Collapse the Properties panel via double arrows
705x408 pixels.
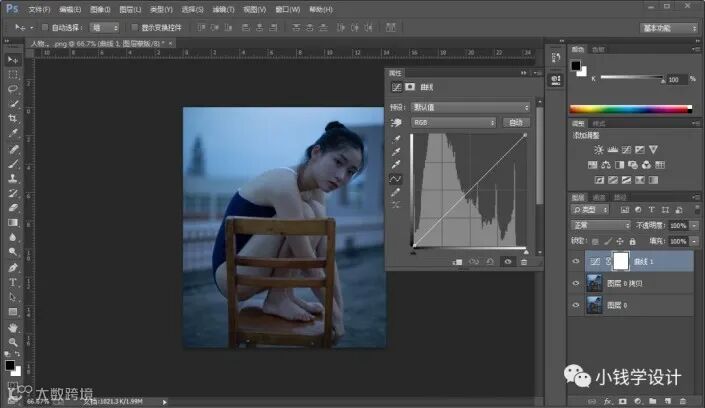point(524,73)
